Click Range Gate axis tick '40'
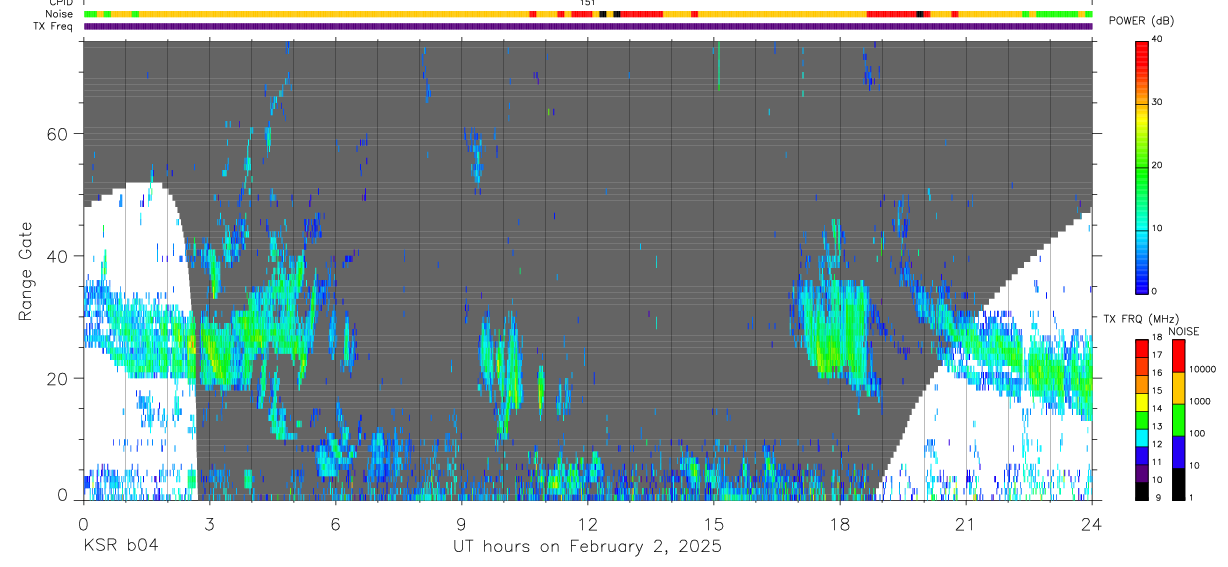Viewport: 1228px width, 567px height. [x=58, y=256]
